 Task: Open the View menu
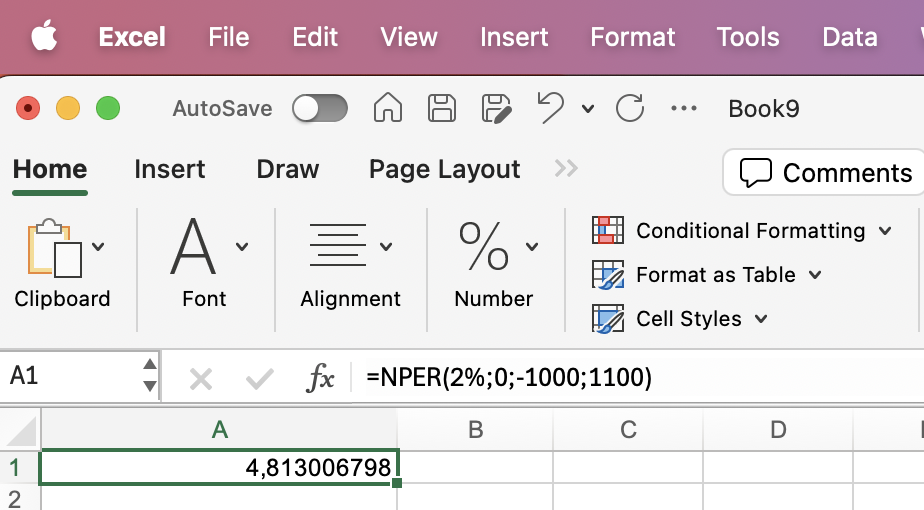[x=409, y=37]
